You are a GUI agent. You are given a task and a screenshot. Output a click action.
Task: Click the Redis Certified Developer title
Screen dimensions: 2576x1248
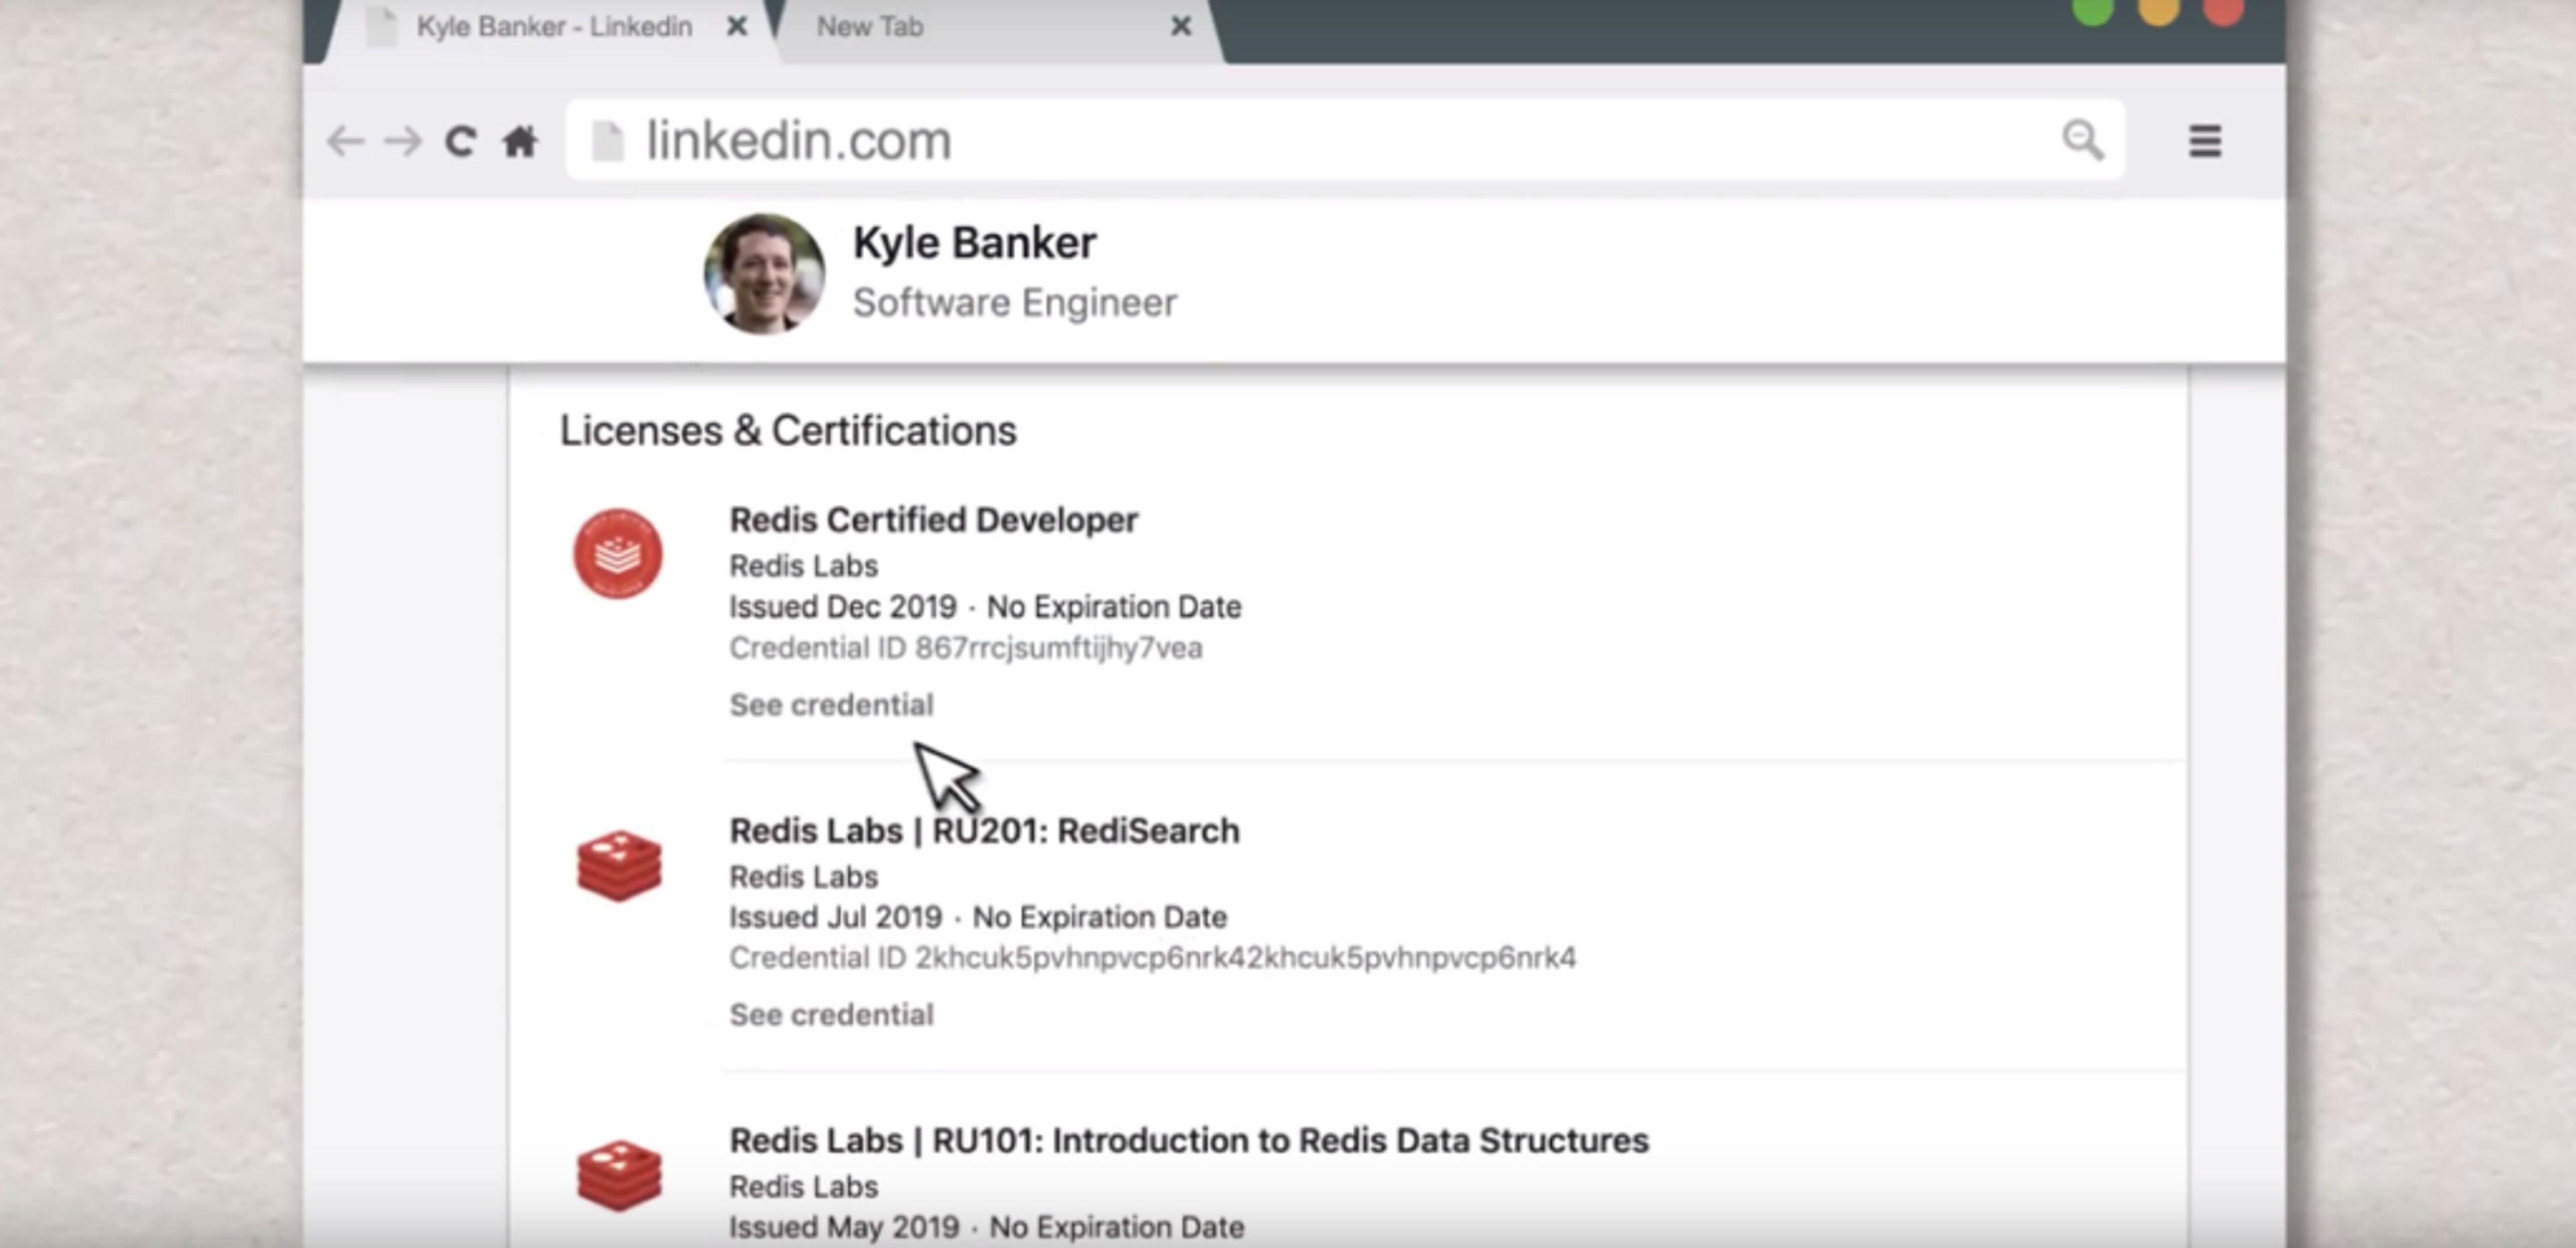point(933,520)
